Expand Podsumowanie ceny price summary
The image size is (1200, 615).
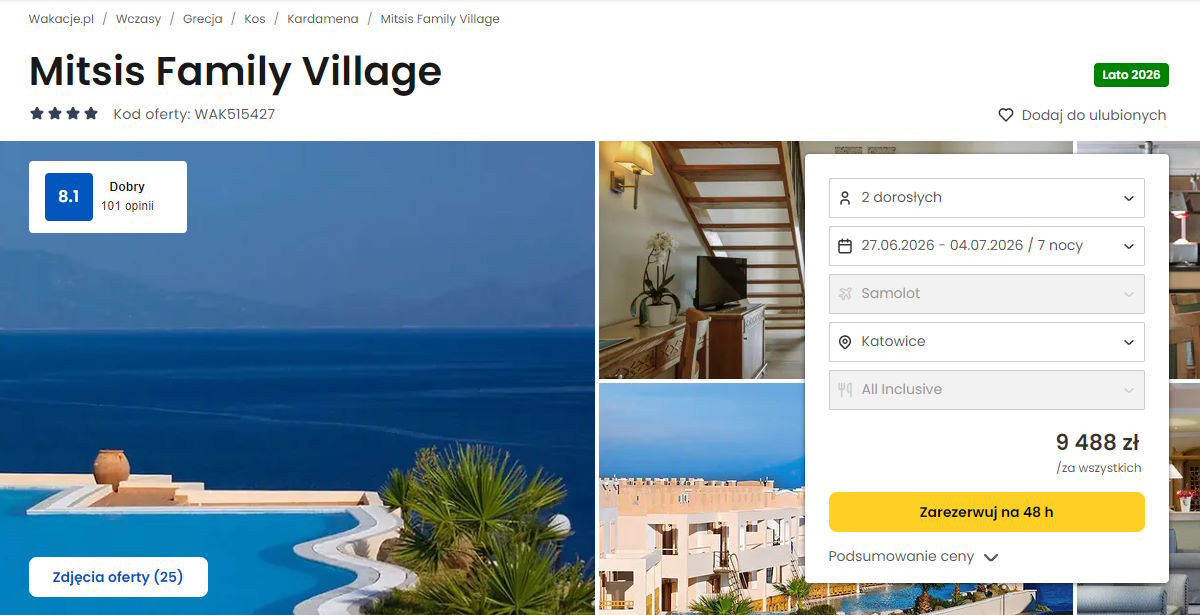913,557
